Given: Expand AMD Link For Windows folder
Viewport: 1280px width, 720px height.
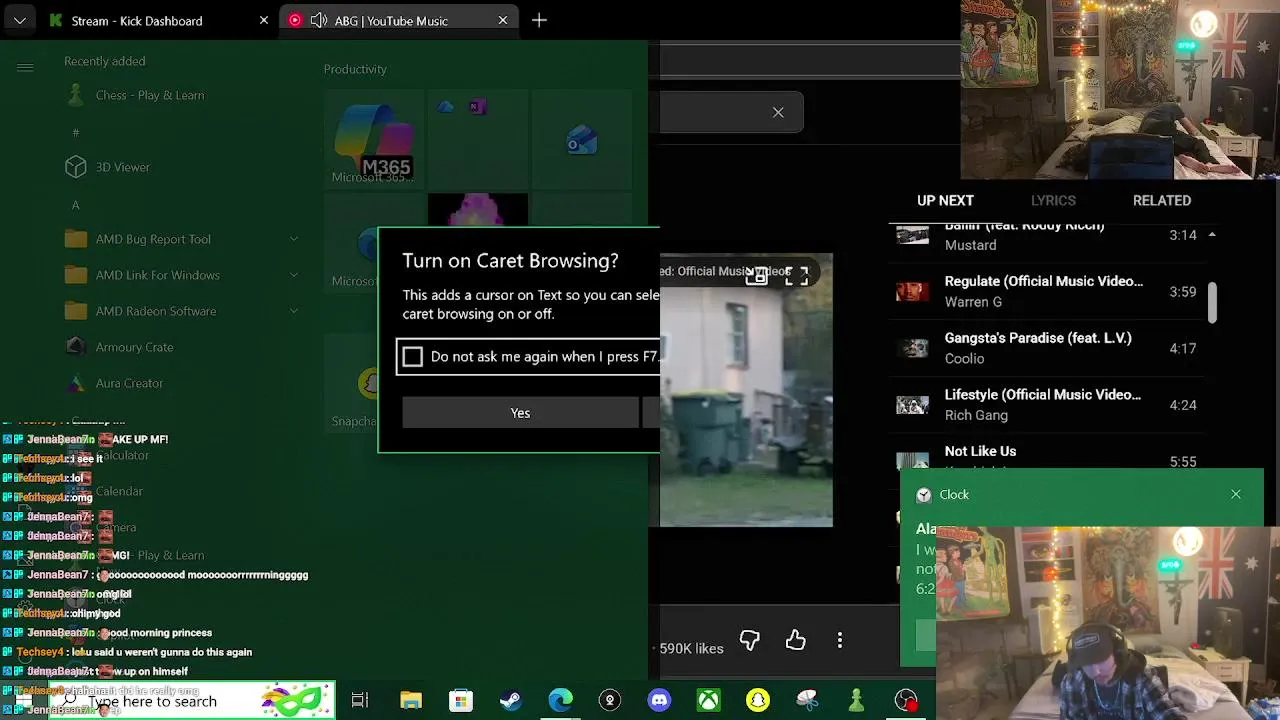Looking at the screenshot, I should pyautogui.click(x=294, y=275).
